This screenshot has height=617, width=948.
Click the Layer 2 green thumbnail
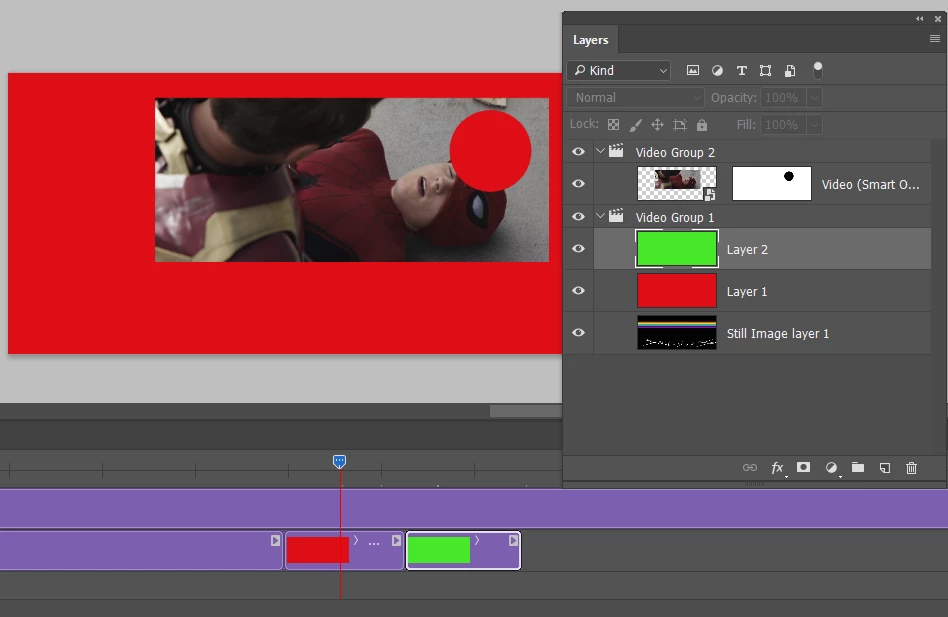pyautogui.click(x=677, y=248)
